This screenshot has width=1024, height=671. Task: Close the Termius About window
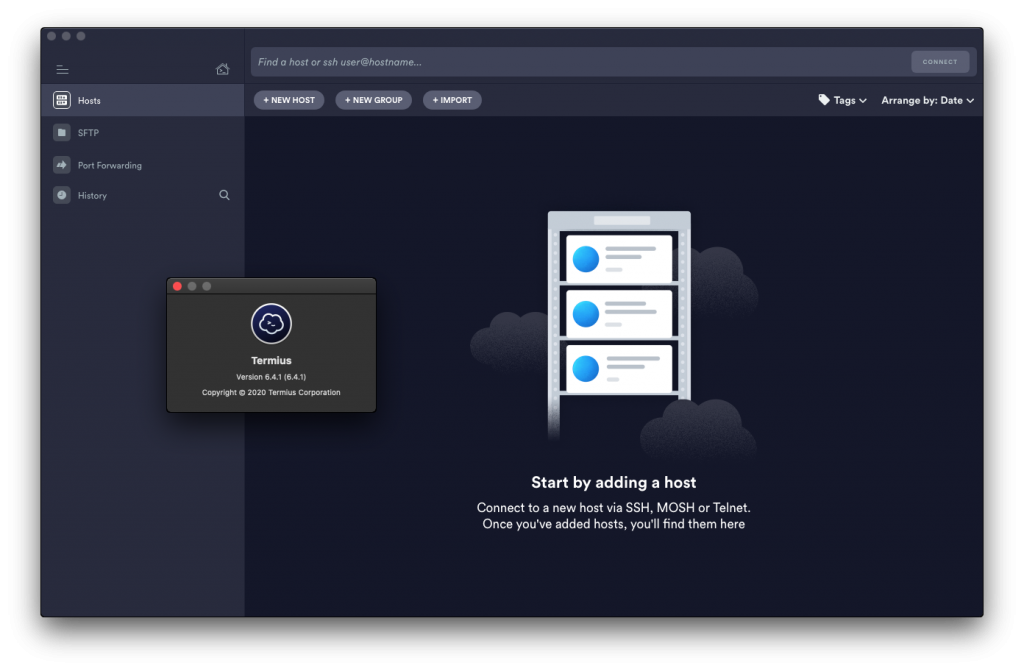click(177, 286)
